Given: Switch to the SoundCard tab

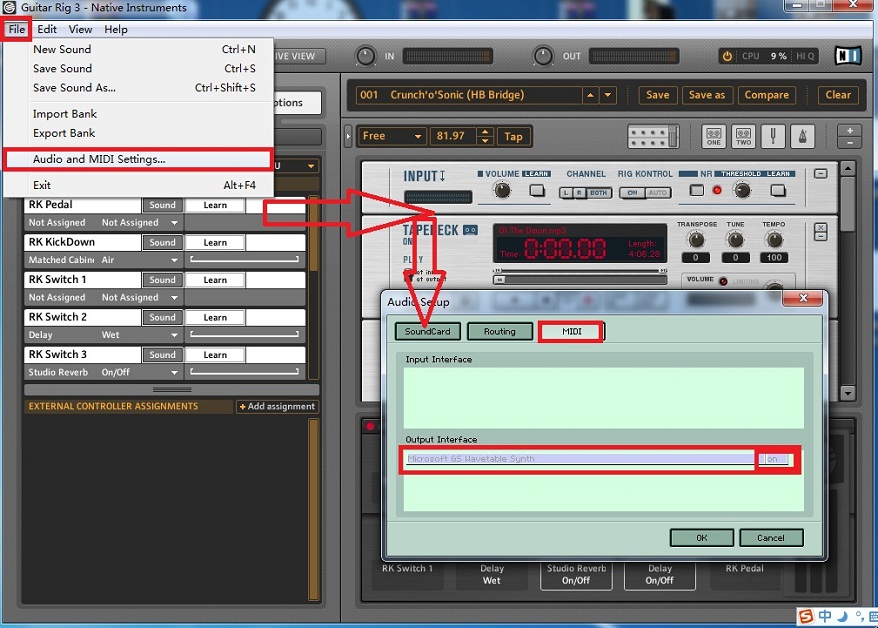Looking at the screenshot, I should [428, 331].
